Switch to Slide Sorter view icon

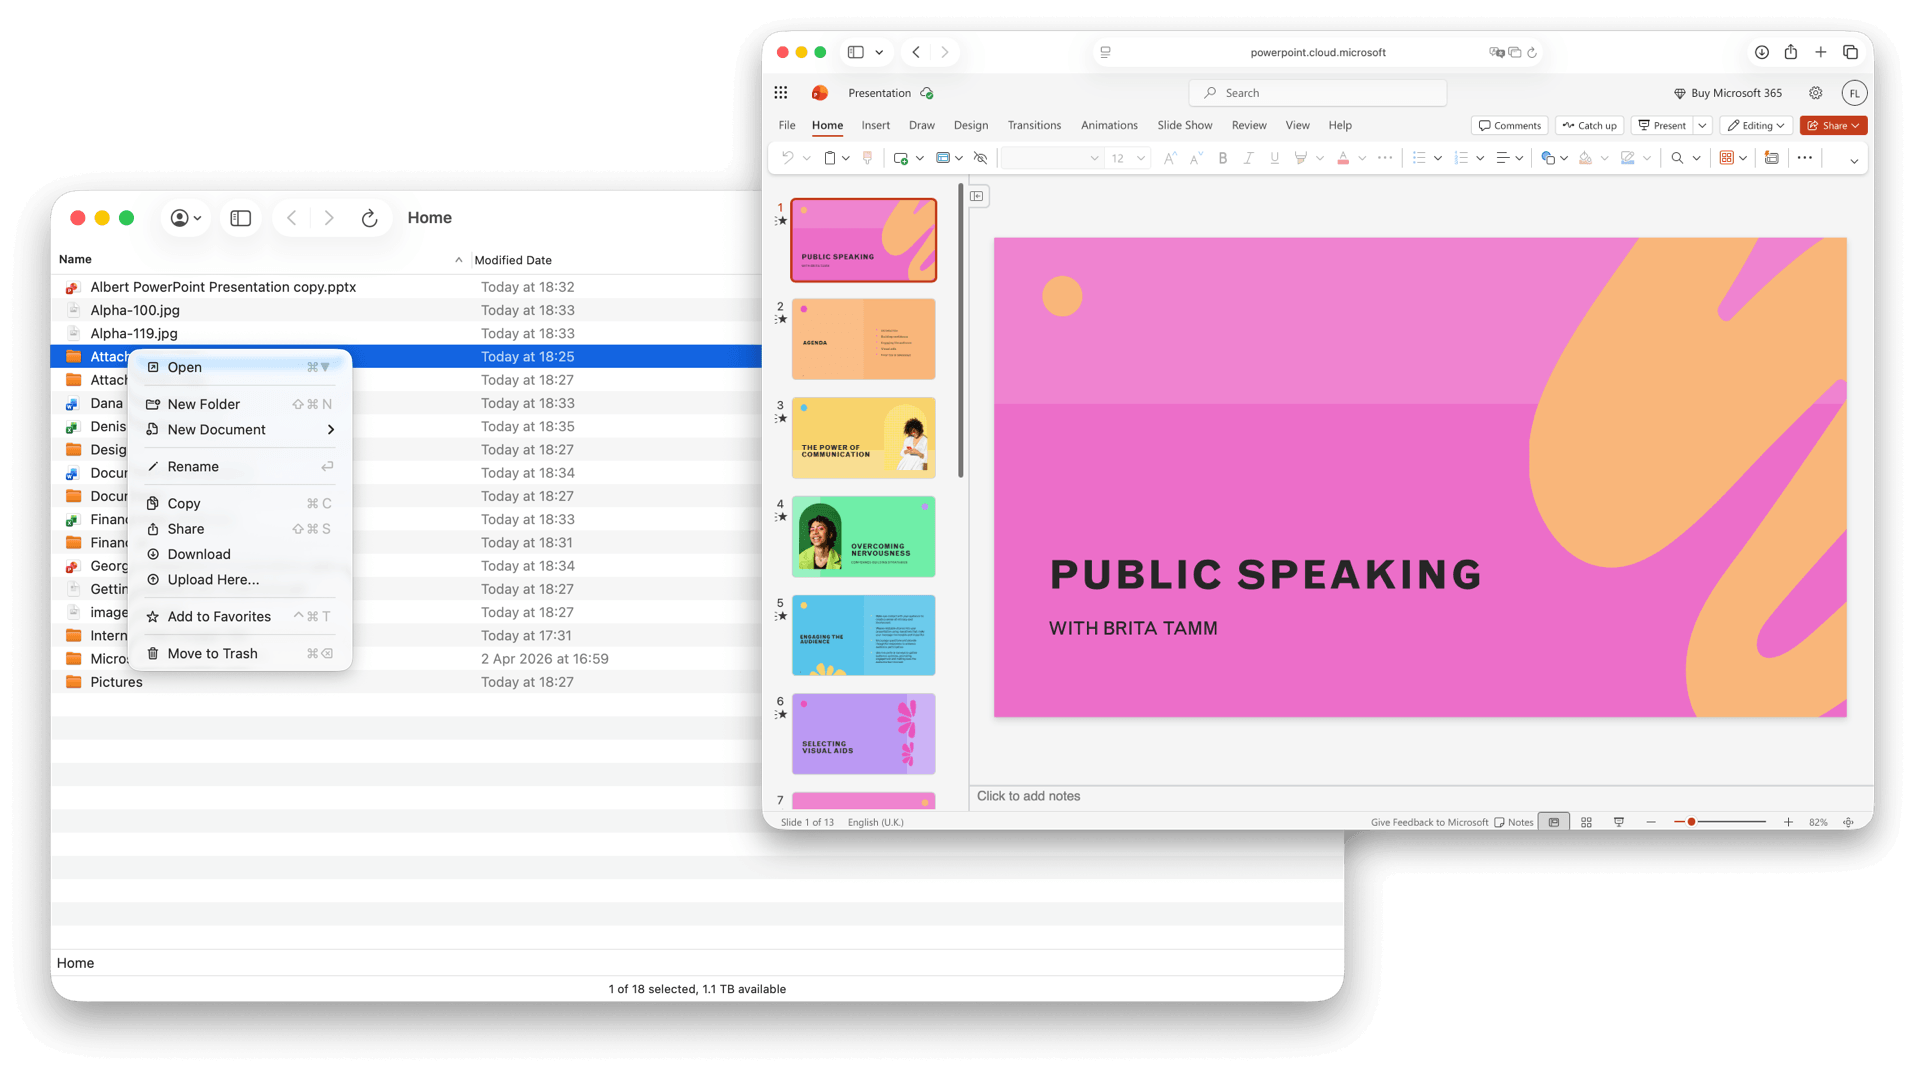coord(1586,822)
